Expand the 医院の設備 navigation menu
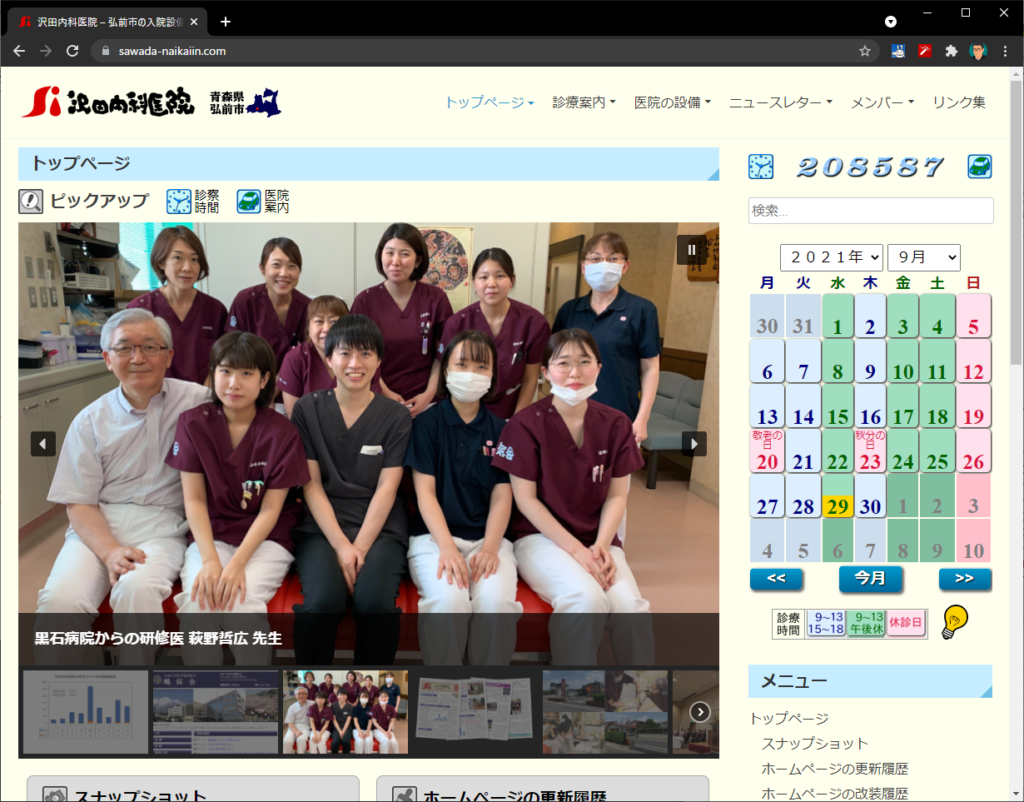The width and height of the screenshot is (1024, 802). (x=673, y=103)
